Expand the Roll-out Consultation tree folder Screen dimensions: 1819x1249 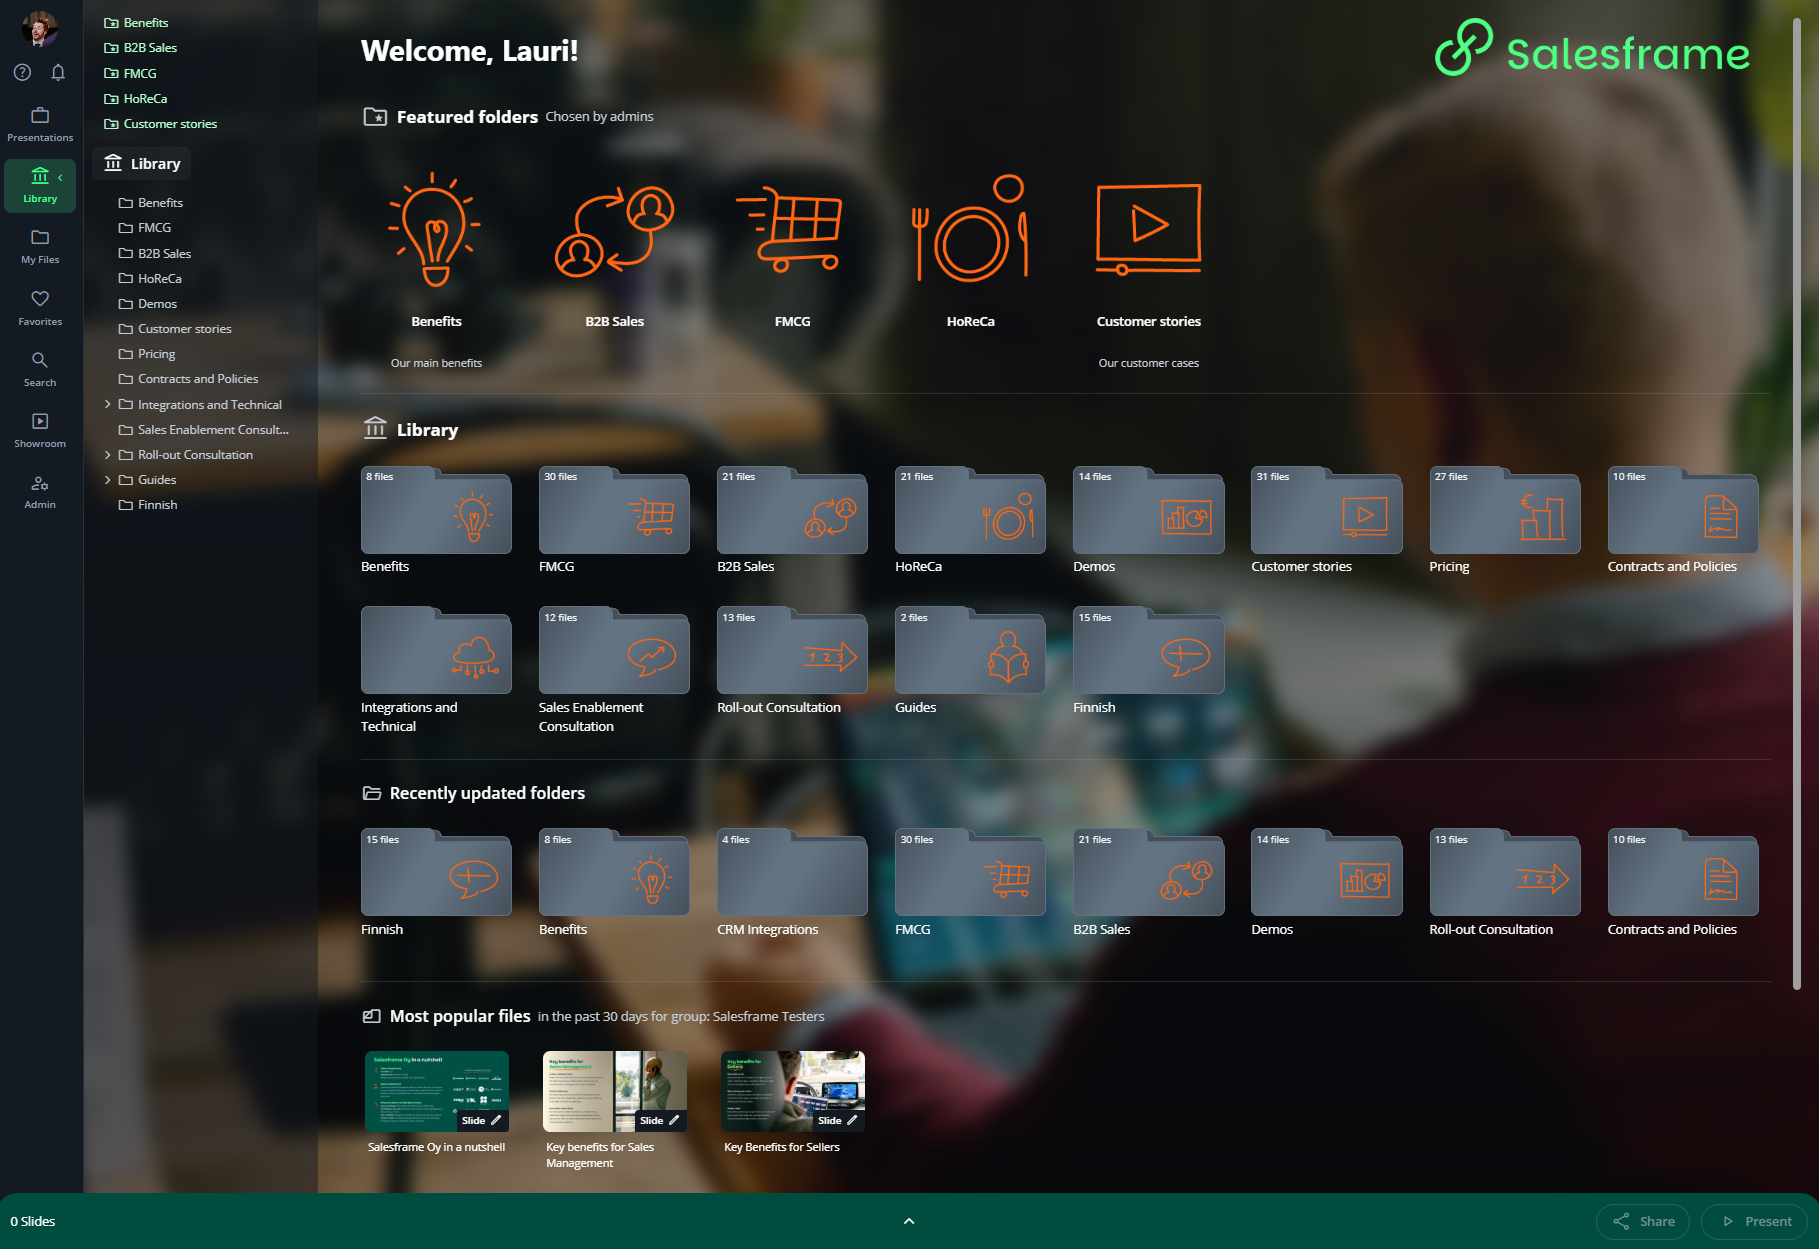[107, 455]
